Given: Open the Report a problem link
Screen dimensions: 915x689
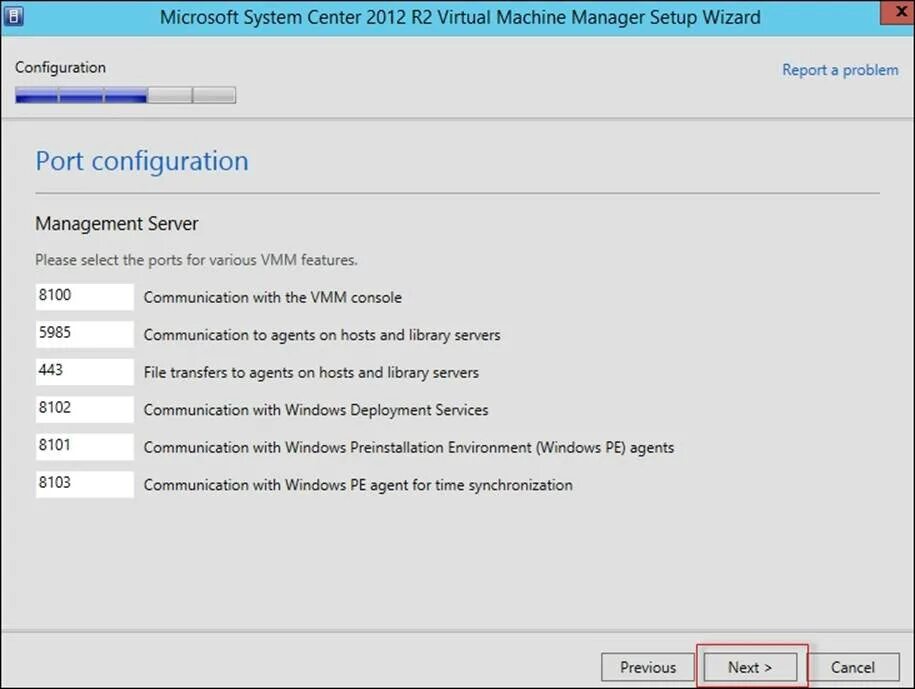Looking at the screenshot, I should click(x=840, y=70).
